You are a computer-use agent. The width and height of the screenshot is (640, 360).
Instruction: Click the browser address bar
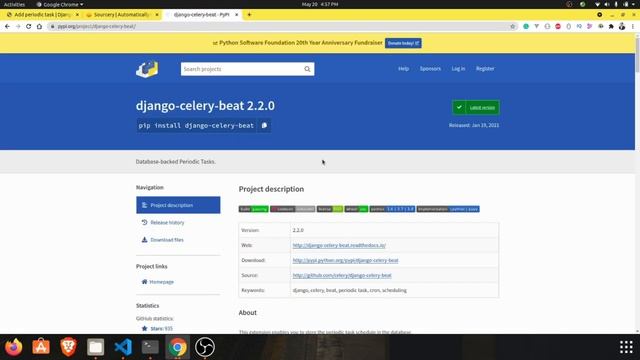pos(282,26)
